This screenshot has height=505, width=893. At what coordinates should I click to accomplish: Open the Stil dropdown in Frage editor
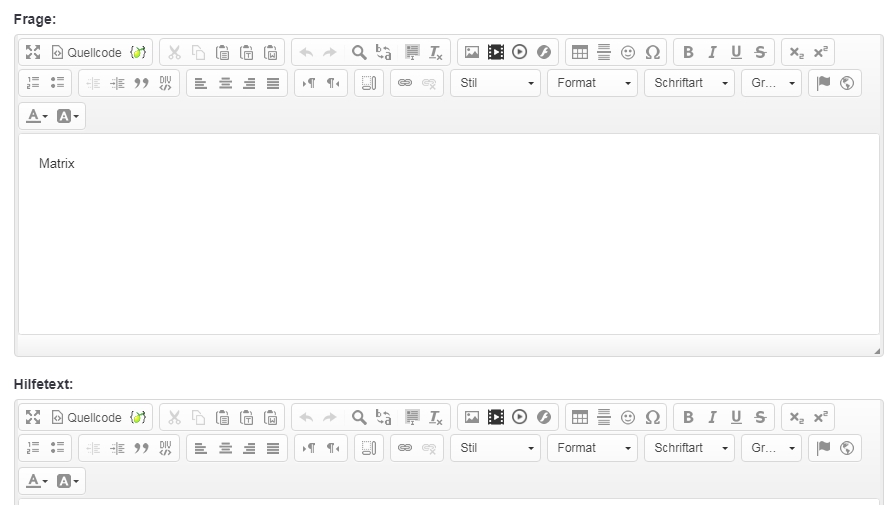pyautogui.click(x=495, y=83)
